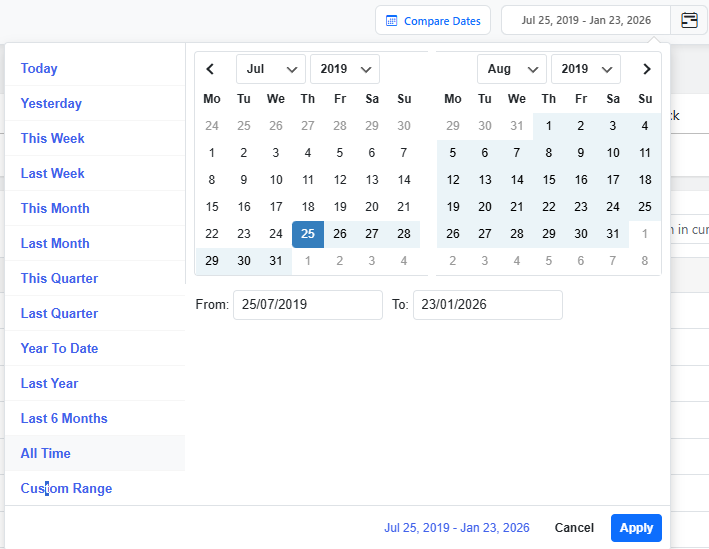Click the previous month arrow icon
The image size is (709, 549).
click(x=210, y=69)
